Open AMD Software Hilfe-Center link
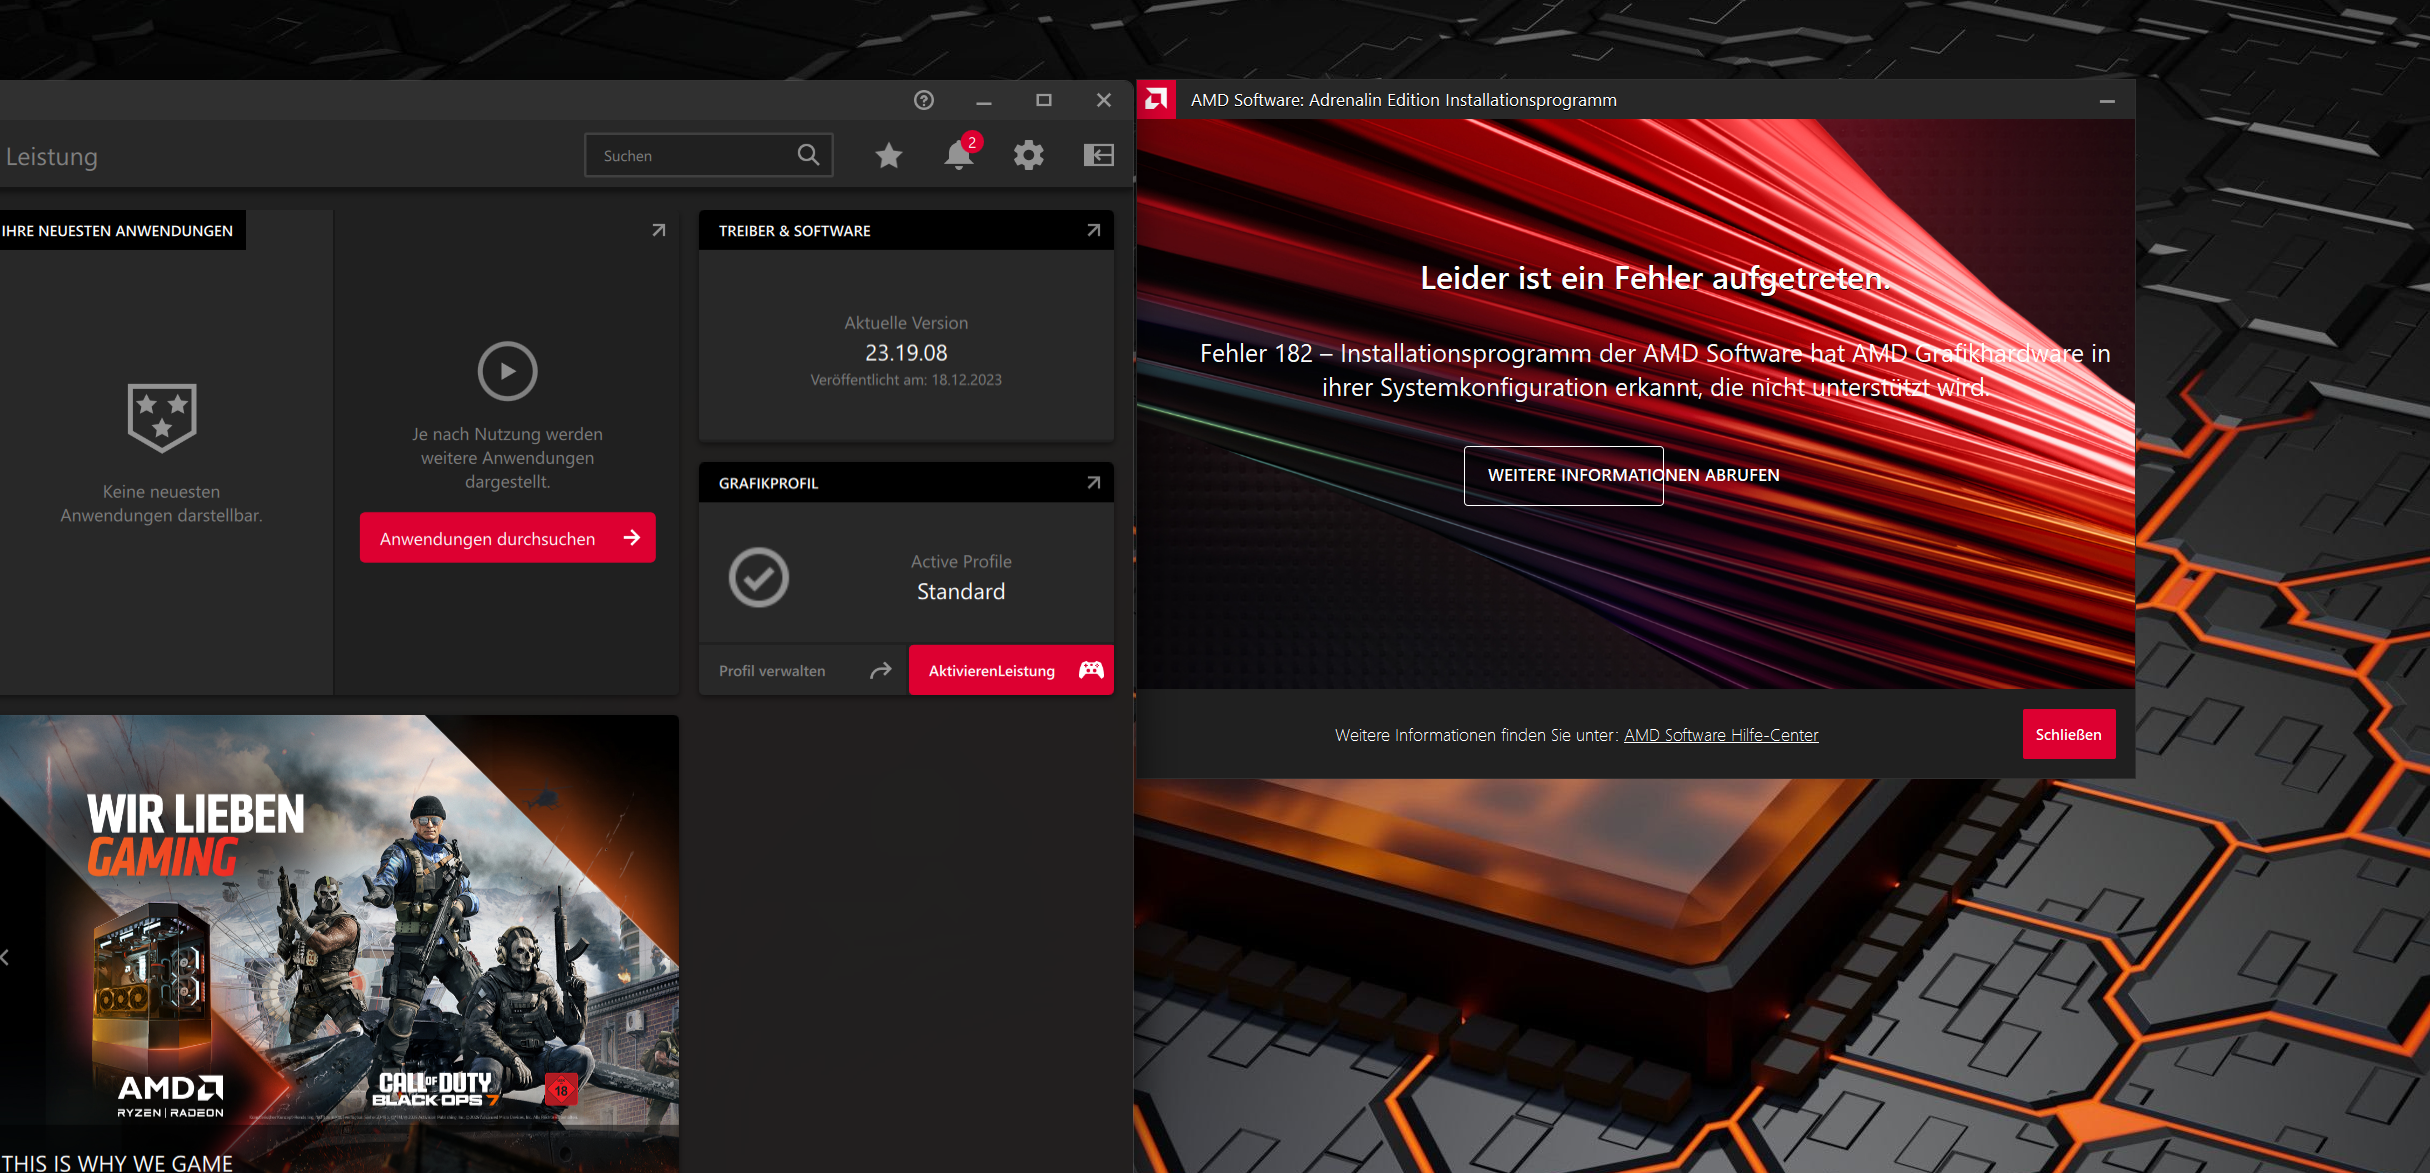 [1720, 735]
